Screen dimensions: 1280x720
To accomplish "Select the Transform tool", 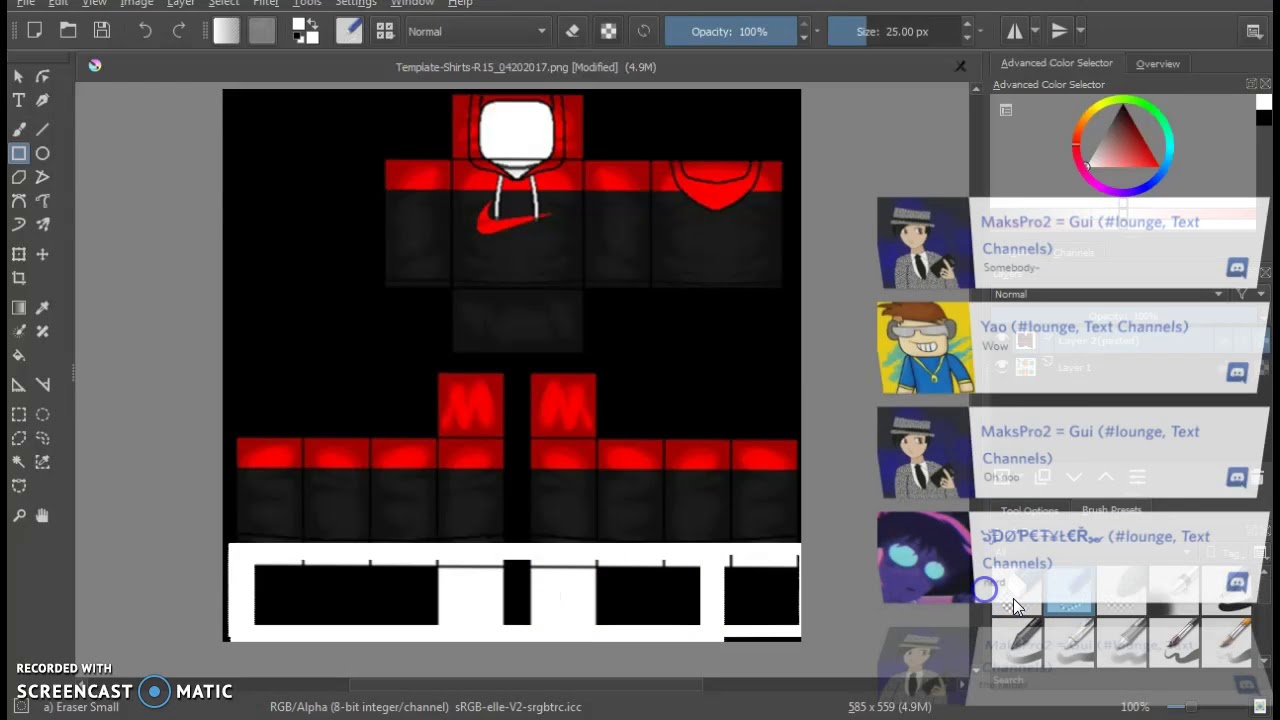I will coord(19,254).
